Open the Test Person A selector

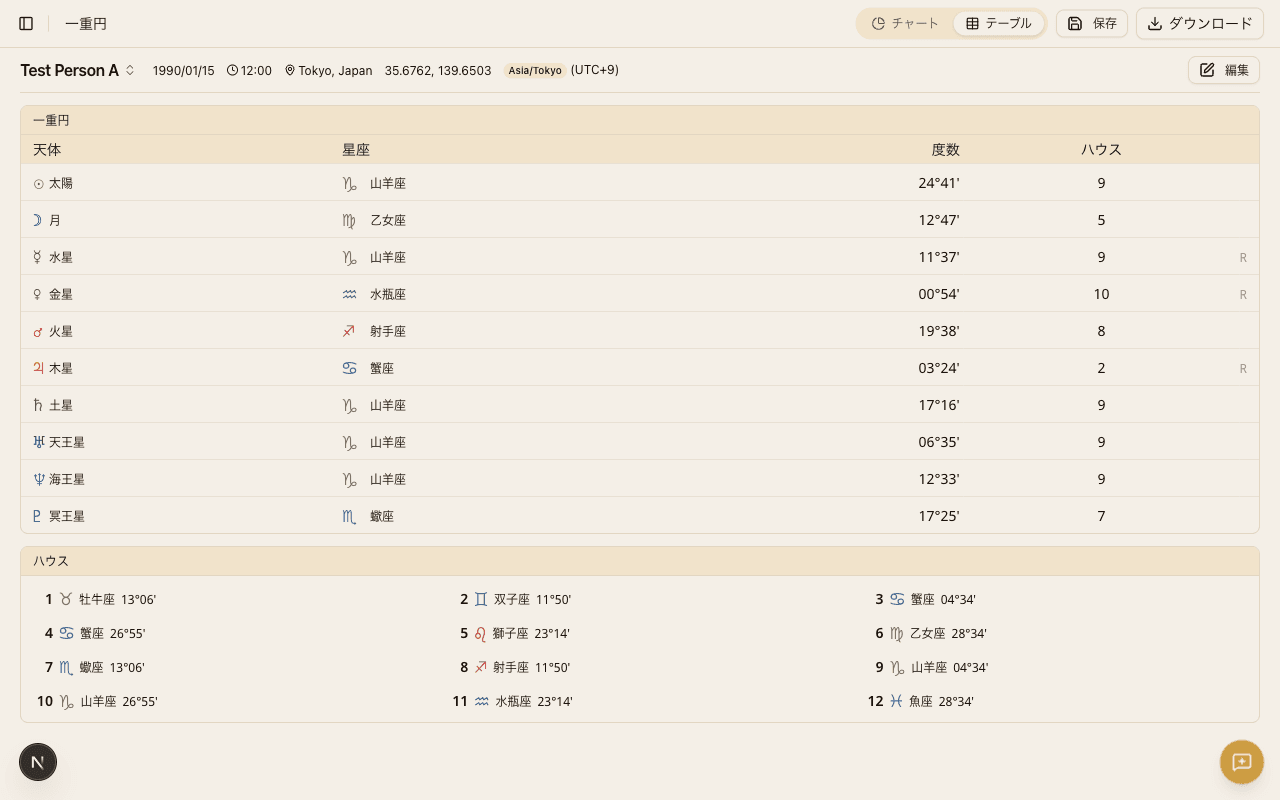coord(70,70)
